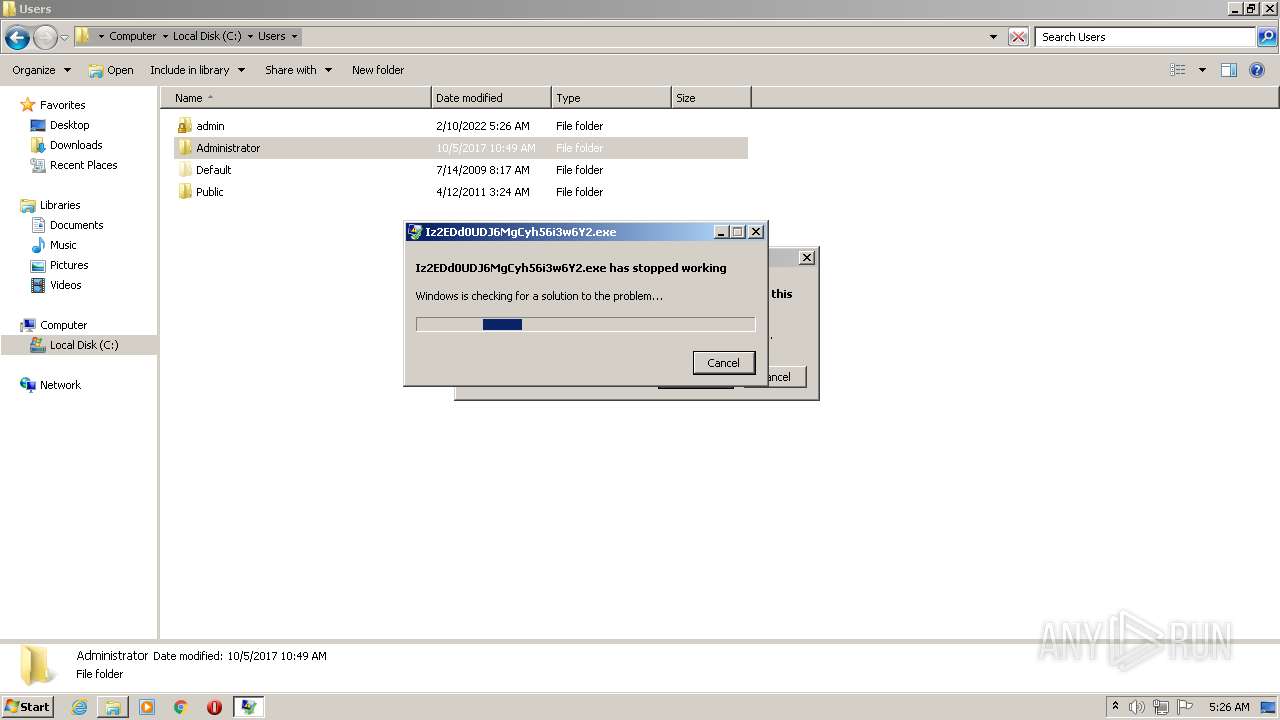Click the search magnifier icon
Image resolution: width=1280 pixels, height=720 pixels.
pos(1267,37)
